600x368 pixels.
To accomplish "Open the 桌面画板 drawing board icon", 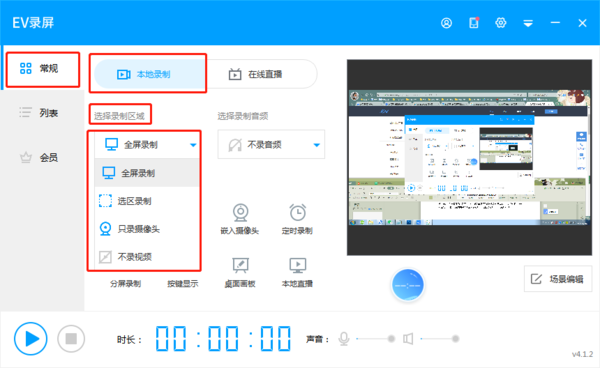I will pos(240,265).
